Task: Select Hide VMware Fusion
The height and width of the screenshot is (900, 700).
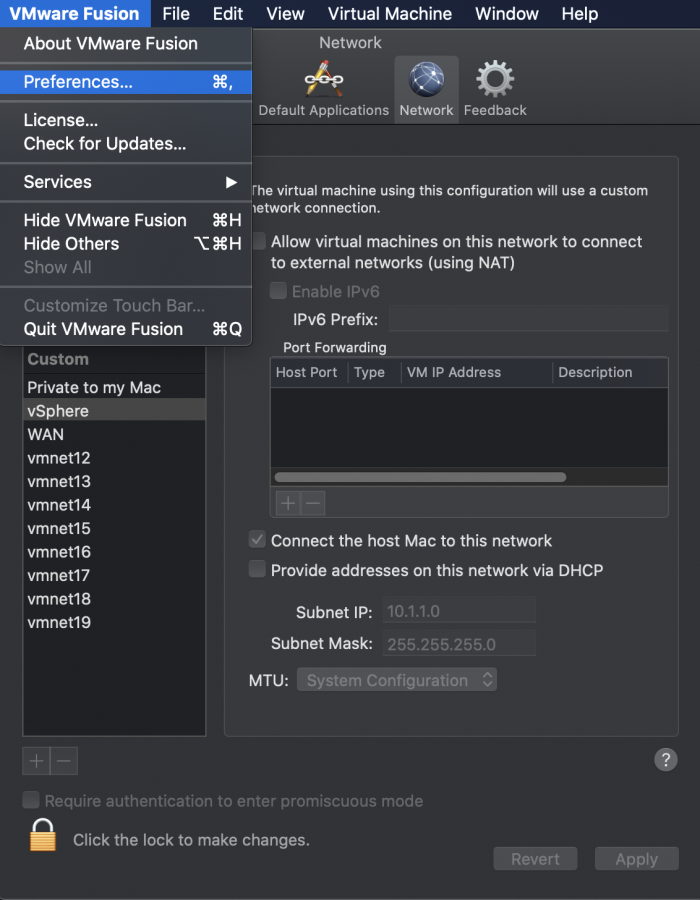Action: [126, 220]
